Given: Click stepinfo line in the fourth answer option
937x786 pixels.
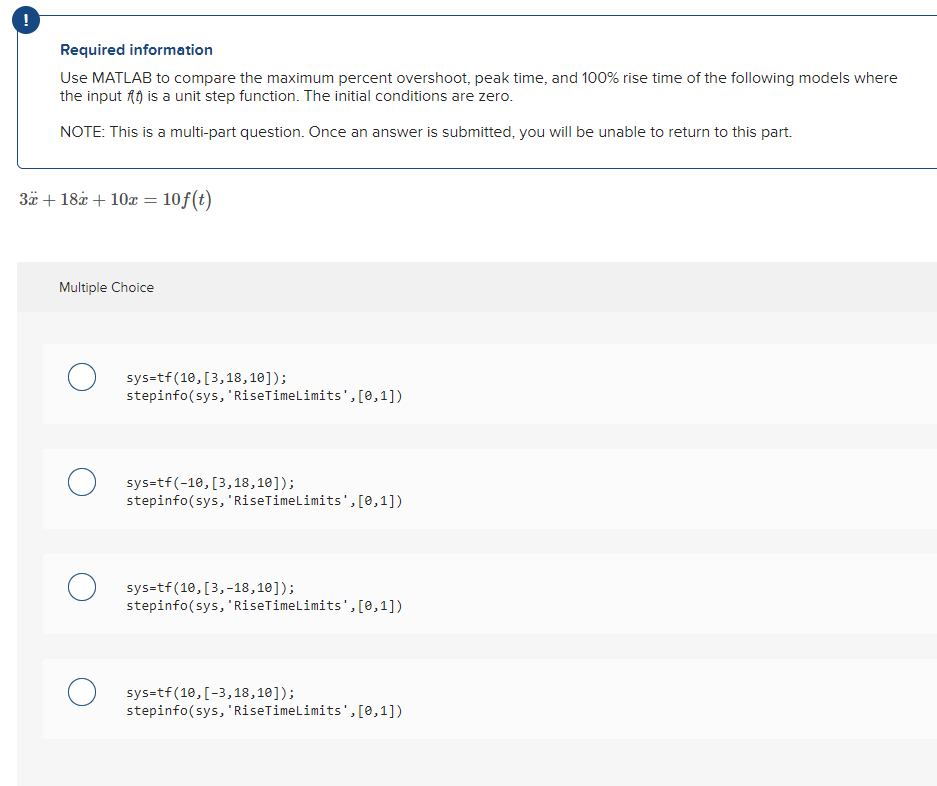Looking at the screenshot, I should click(x=264, y=711).
